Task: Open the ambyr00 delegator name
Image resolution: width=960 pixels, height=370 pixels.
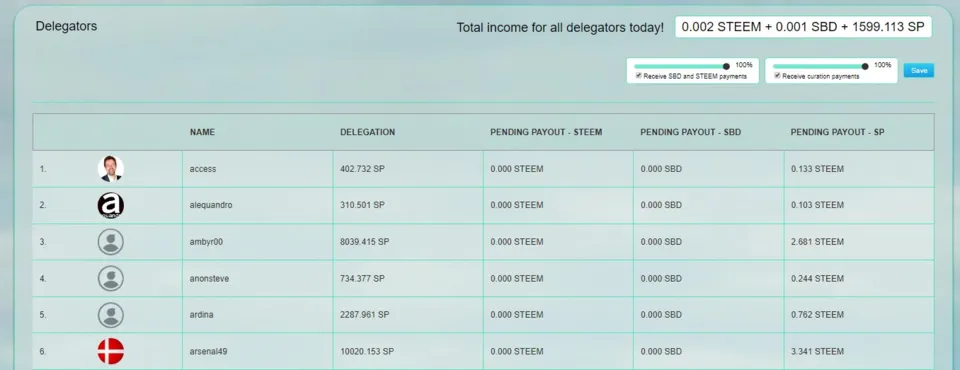Action: click(x=206, y=242)
